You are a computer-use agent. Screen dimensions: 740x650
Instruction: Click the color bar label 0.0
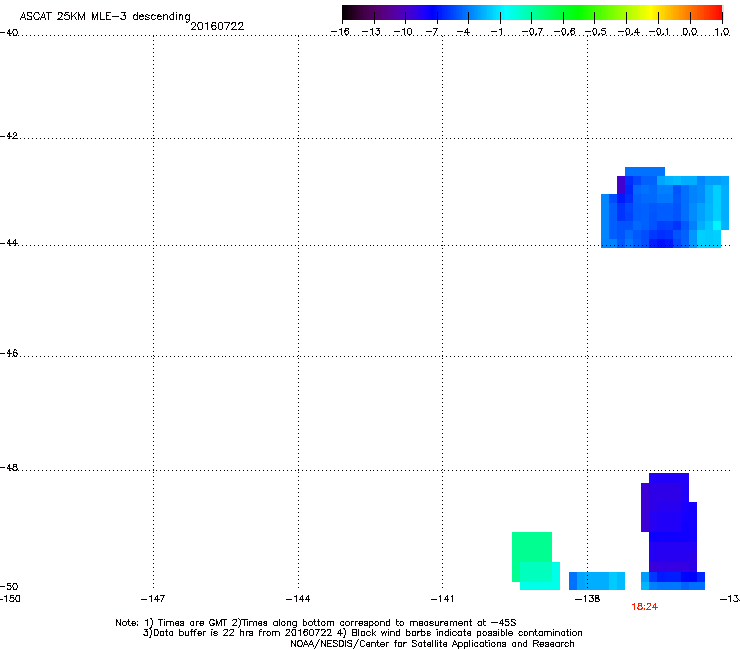click(690, 32)
